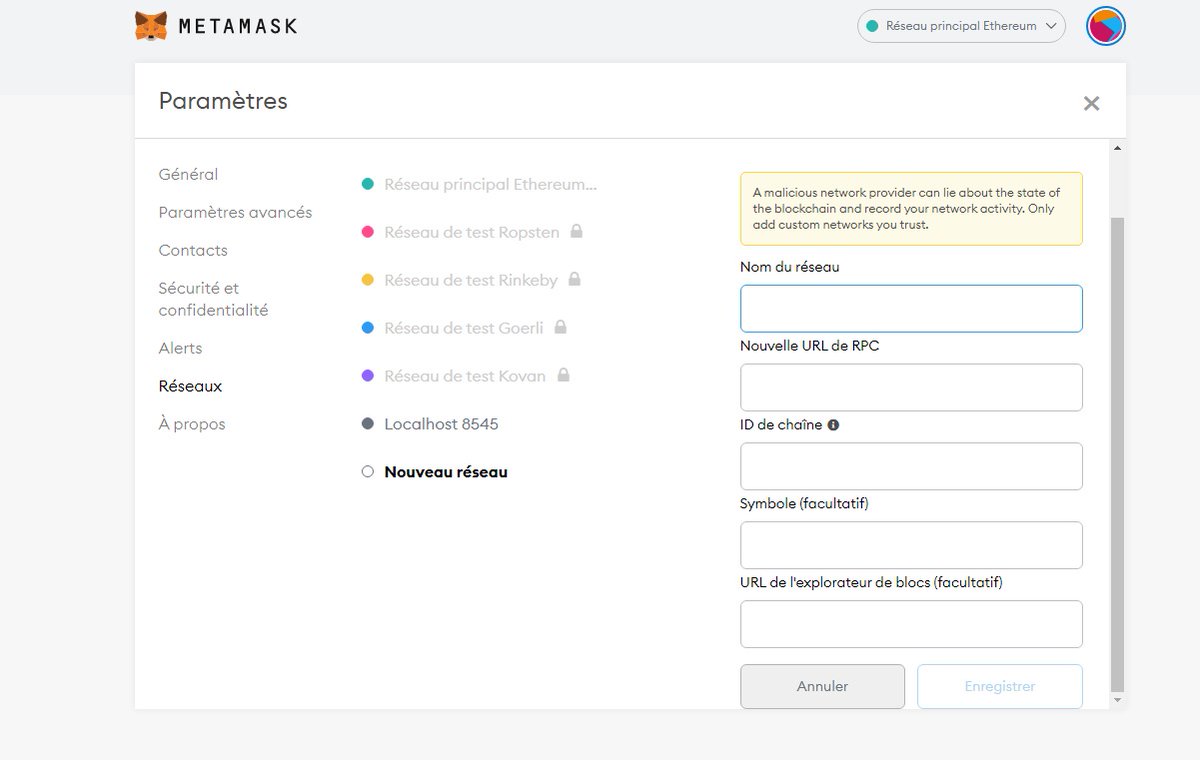Open the account avatar menu
The height and width of the screenshot is (760, 1200).
(x=1106, y=26)
